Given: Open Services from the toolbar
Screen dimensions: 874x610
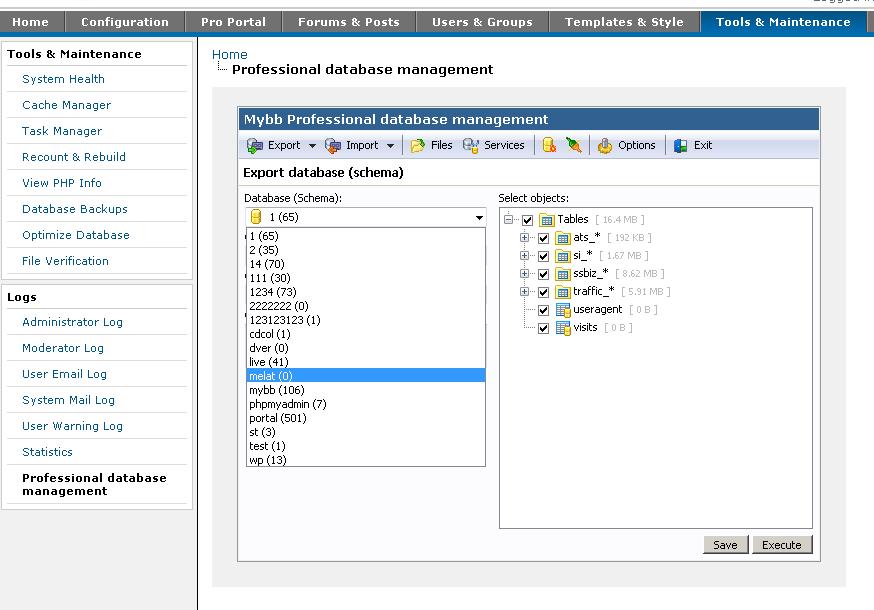Looking at the screenshot, I should [471, 146].
